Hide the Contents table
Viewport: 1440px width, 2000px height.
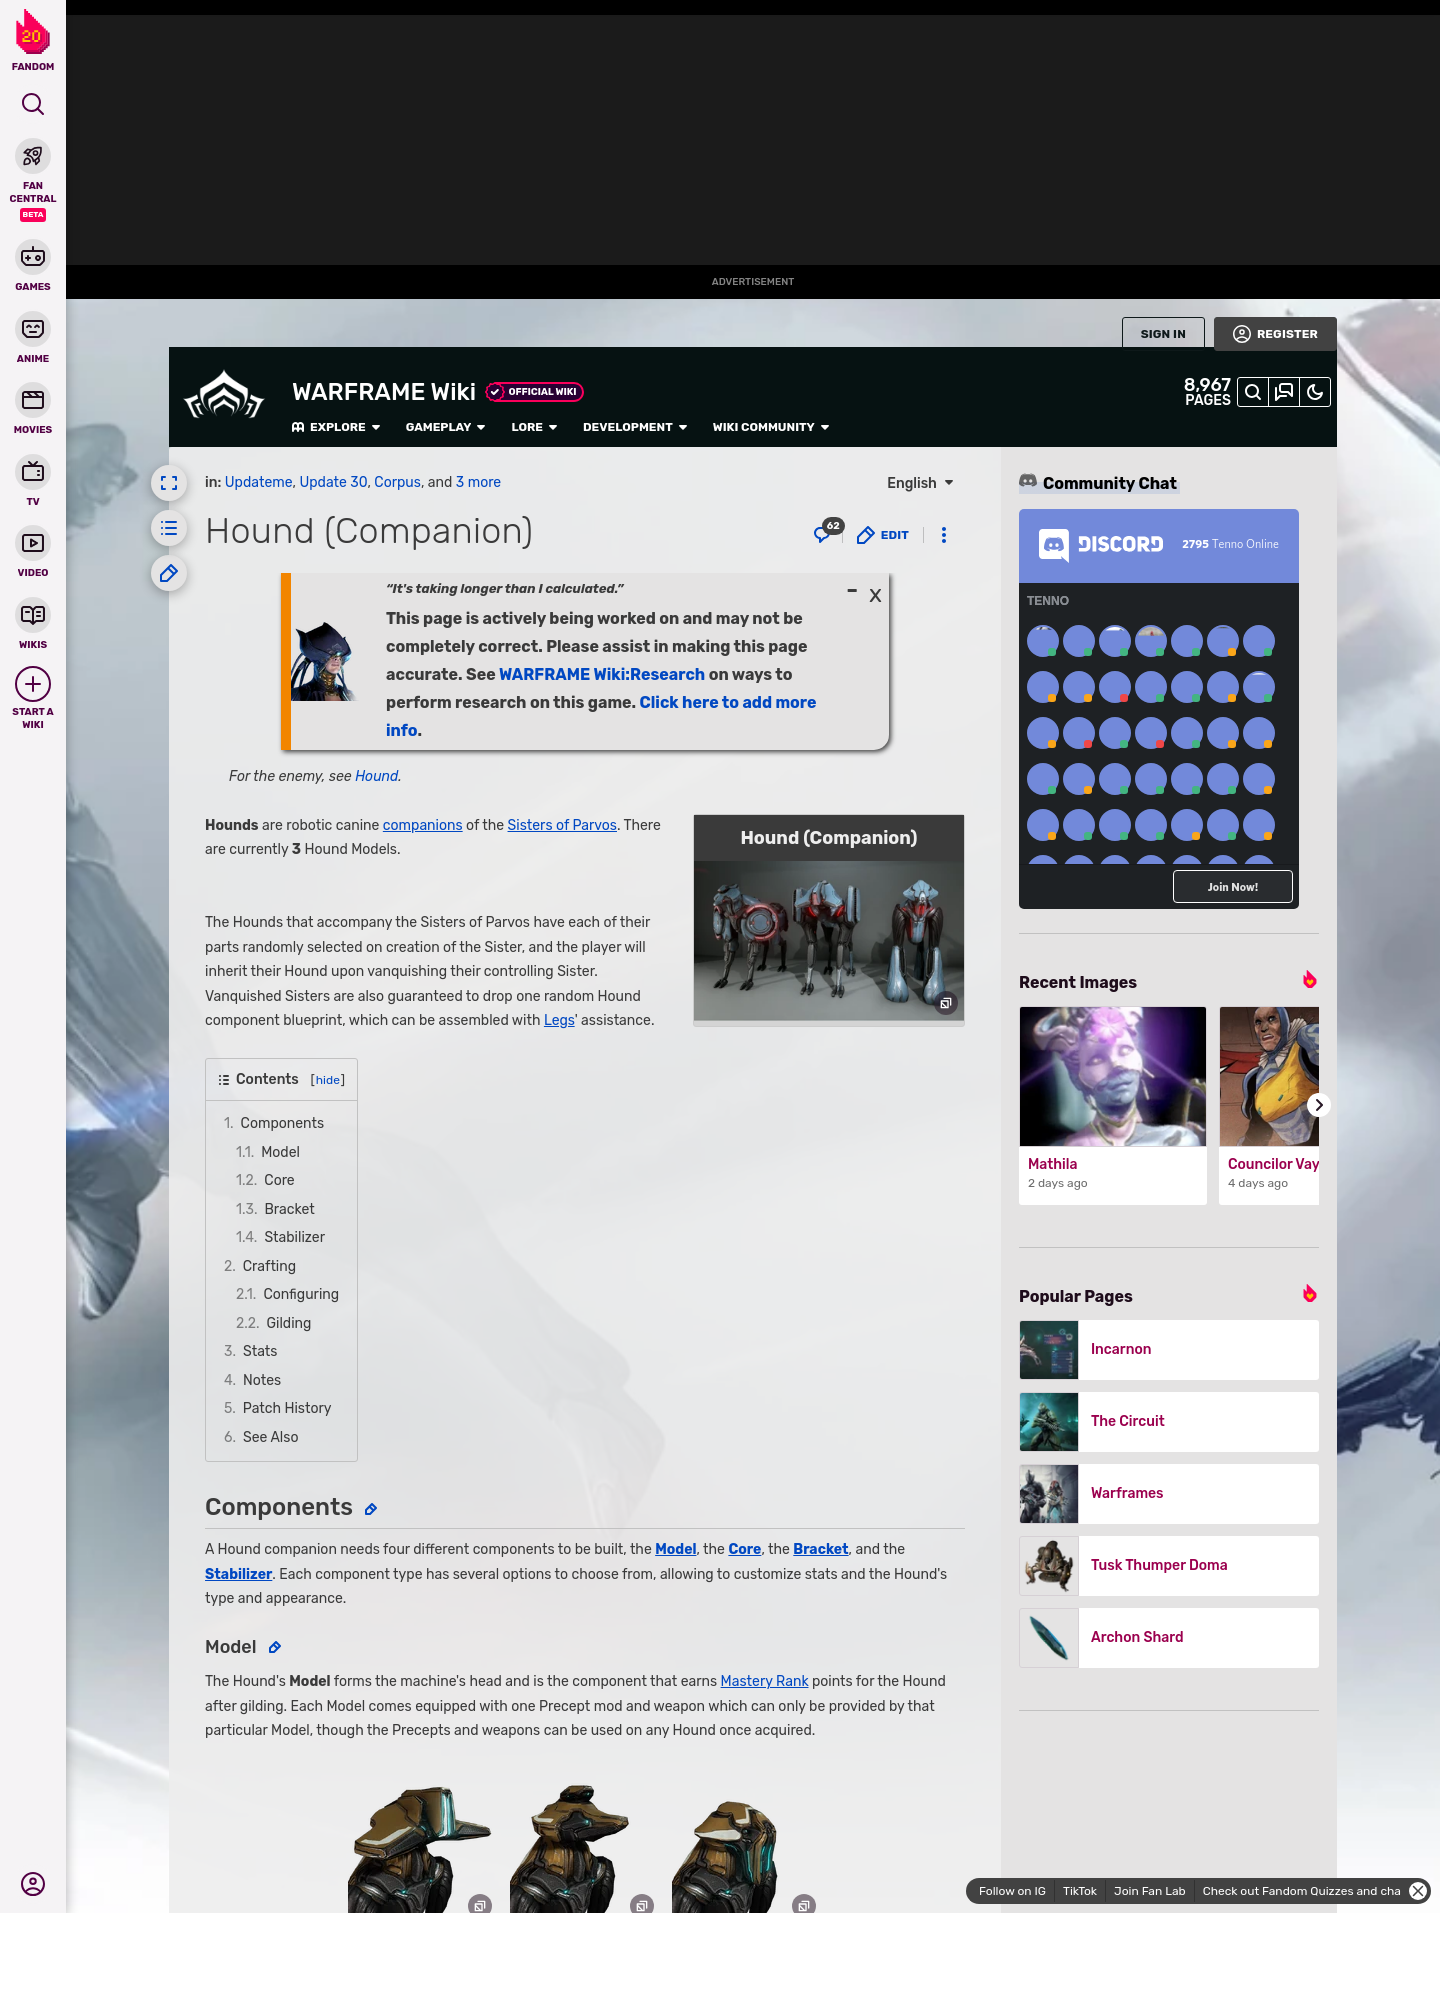[327, 1080]
